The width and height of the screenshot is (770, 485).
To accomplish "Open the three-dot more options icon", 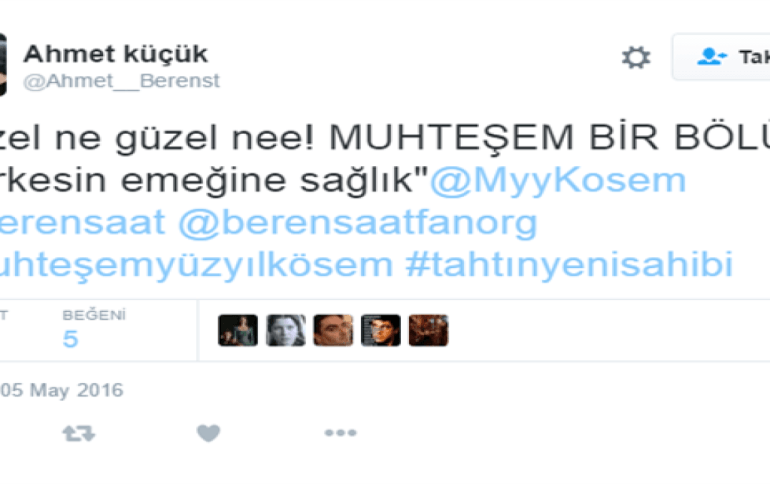I will [340, 432].
